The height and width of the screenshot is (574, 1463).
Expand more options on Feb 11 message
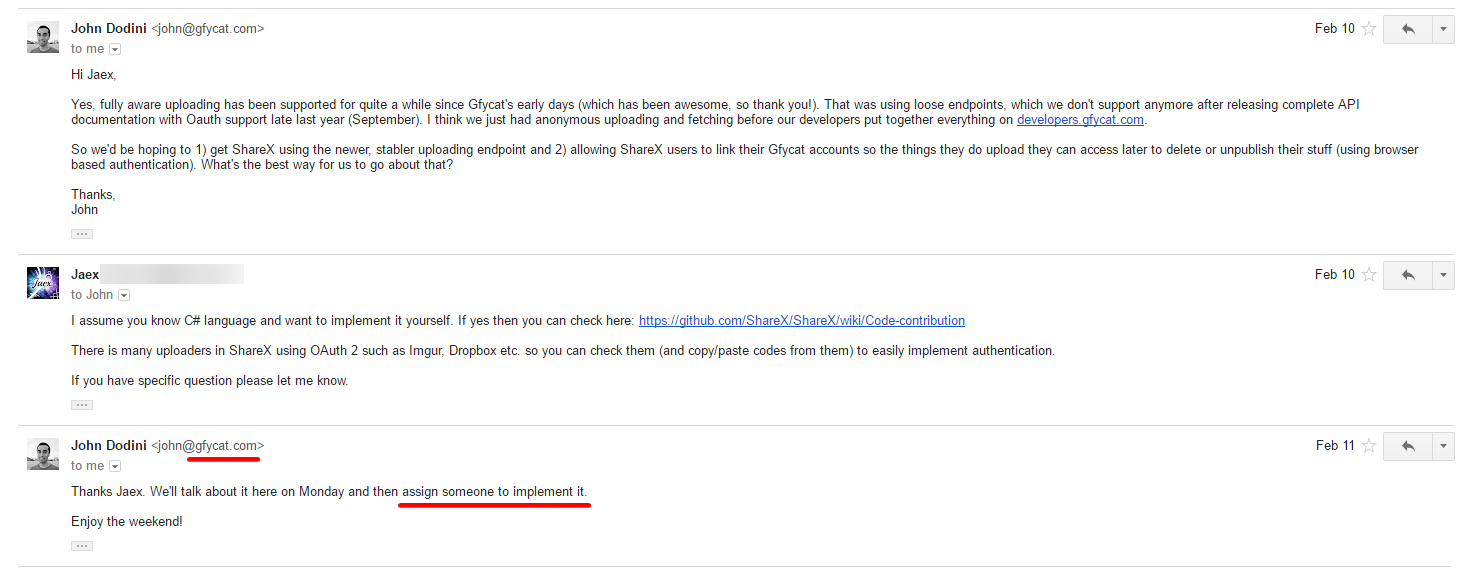pos(1443,446)
